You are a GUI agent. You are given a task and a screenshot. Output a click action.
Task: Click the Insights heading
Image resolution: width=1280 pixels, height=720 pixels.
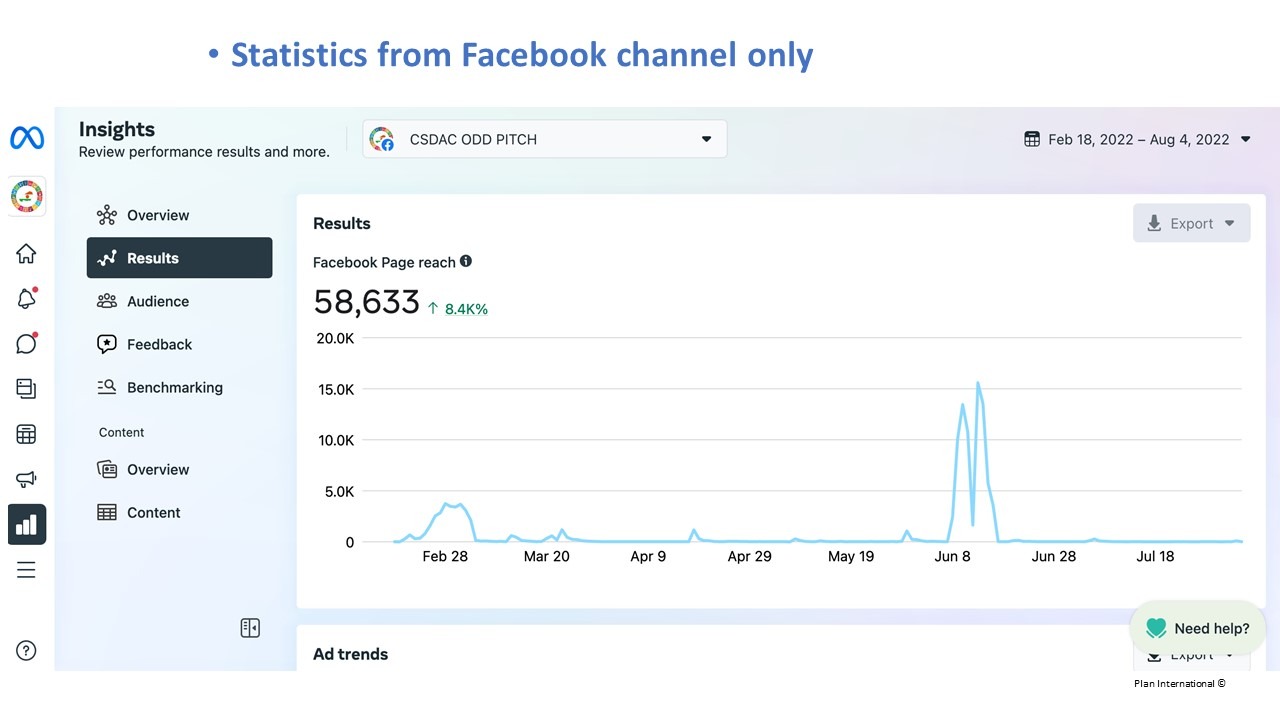click(116, 129)
